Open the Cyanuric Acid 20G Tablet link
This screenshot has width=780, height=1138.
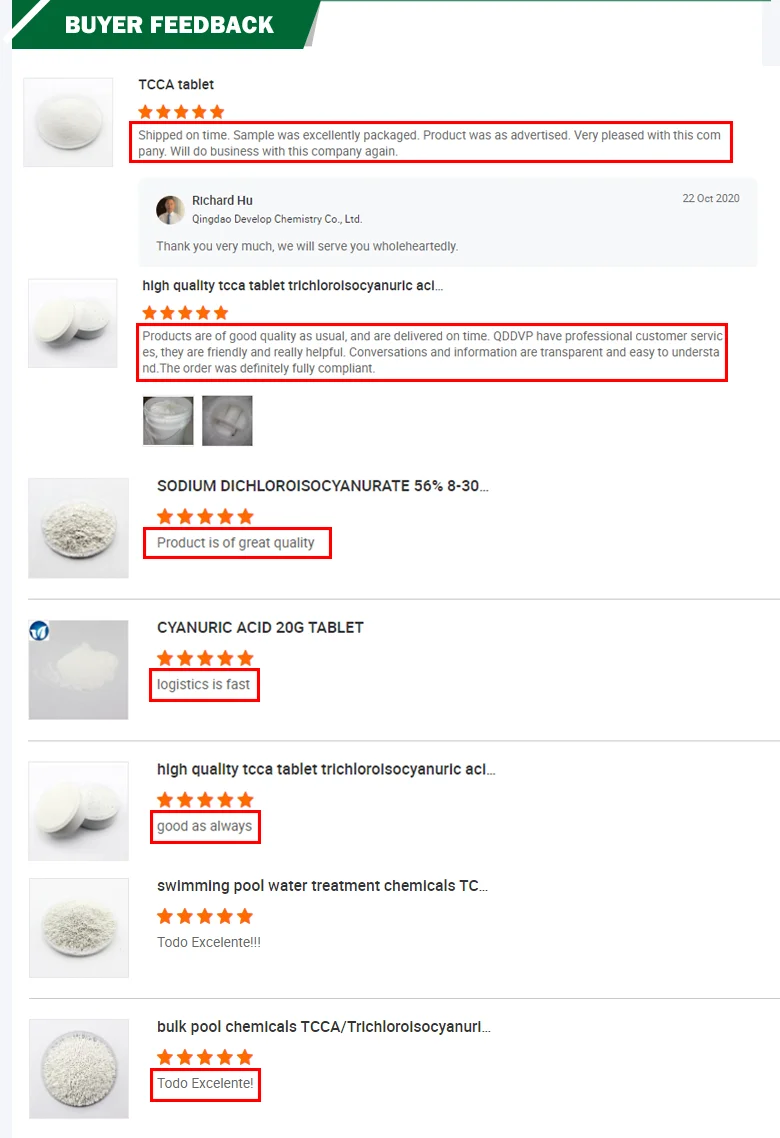pos(260,628)
